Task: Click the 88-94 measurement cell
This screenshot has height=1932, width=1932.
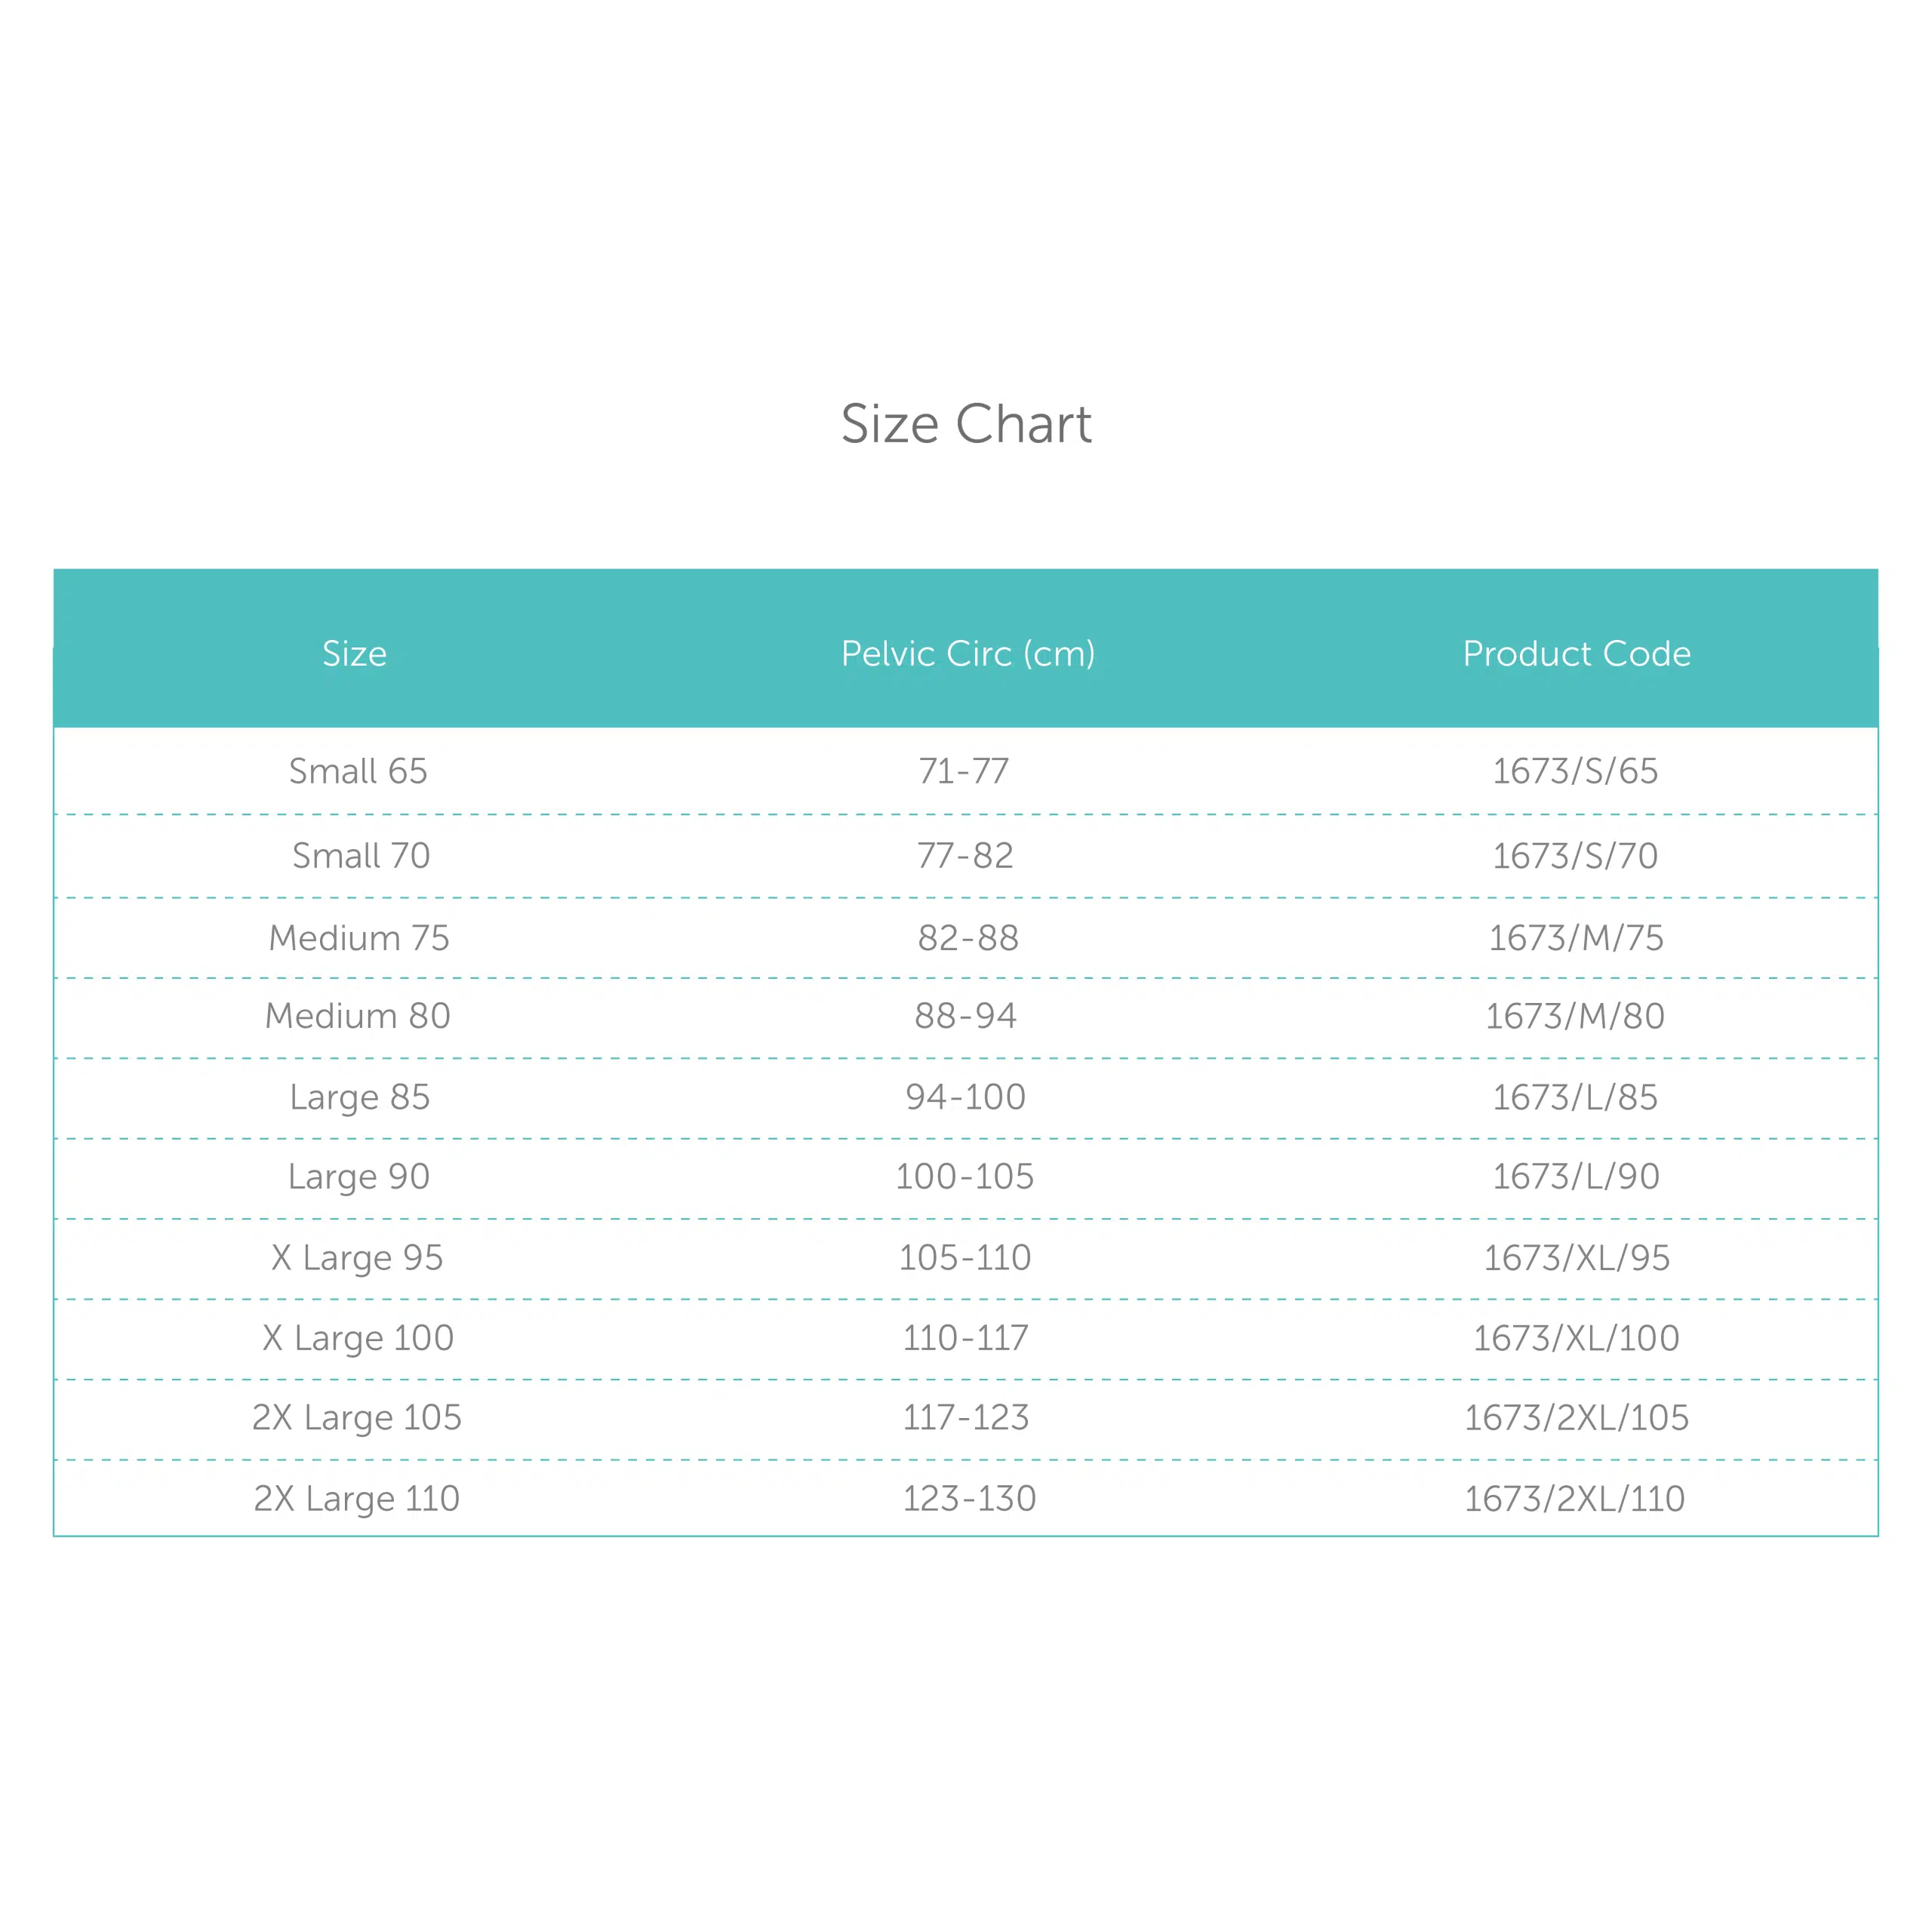Action: coord(965,1016)
